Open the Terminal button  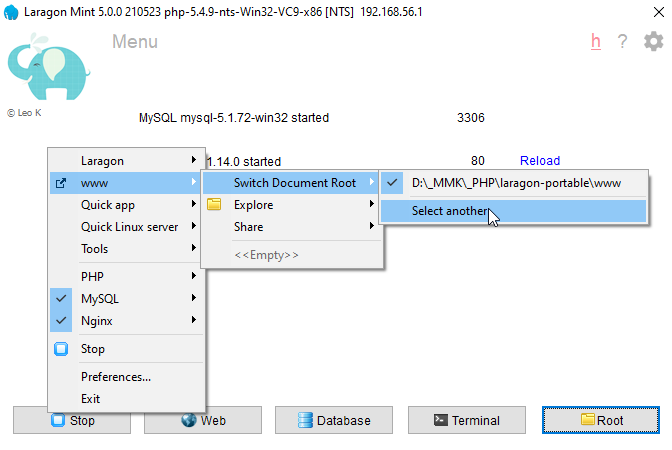pyautogui.click(x=466, y=421)
